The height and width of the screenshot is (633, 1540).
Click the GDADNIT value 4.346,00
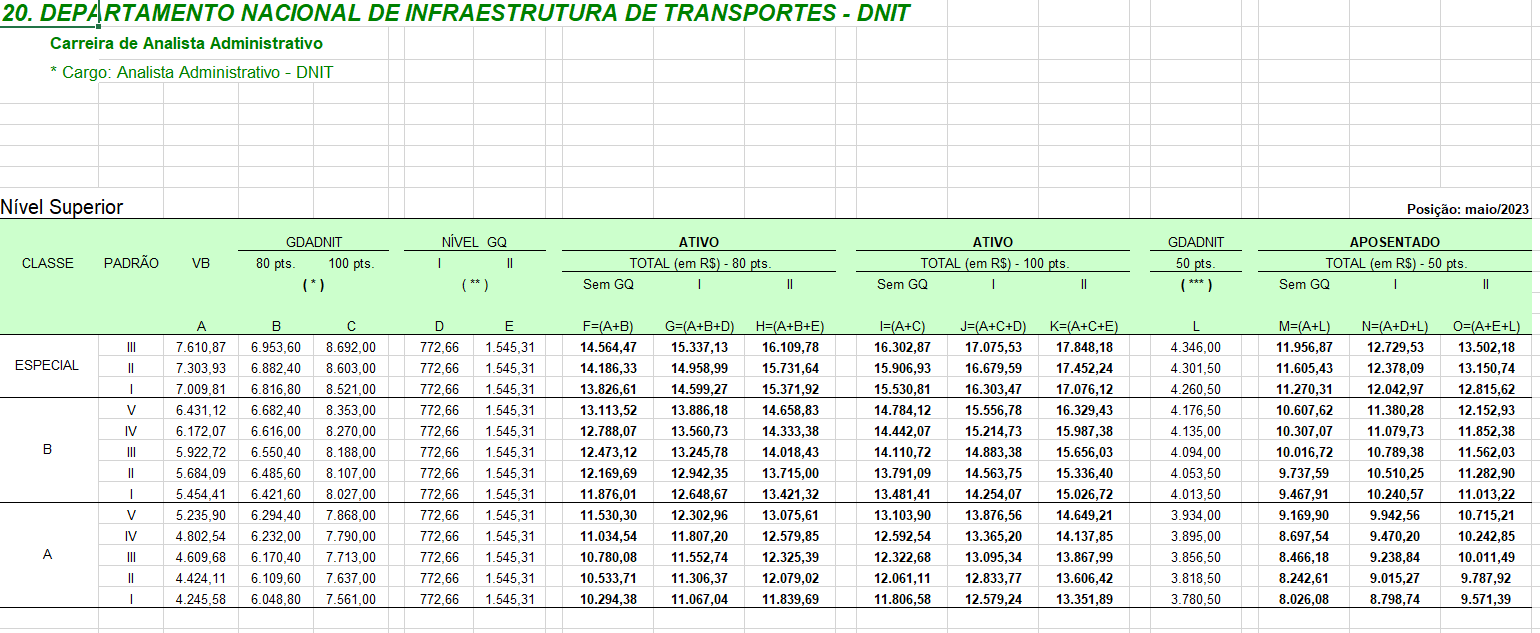(1196, 347)
